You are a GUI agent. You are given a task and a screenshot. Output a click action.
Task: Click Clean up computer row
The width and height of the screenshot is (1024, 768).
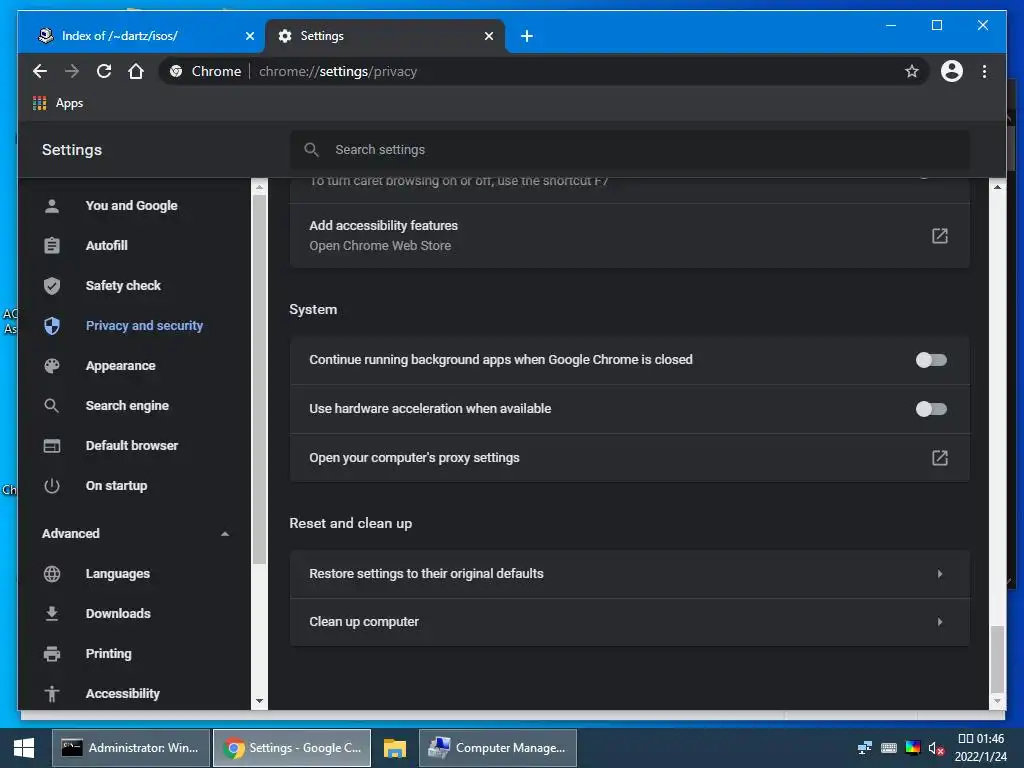[630, 622]
